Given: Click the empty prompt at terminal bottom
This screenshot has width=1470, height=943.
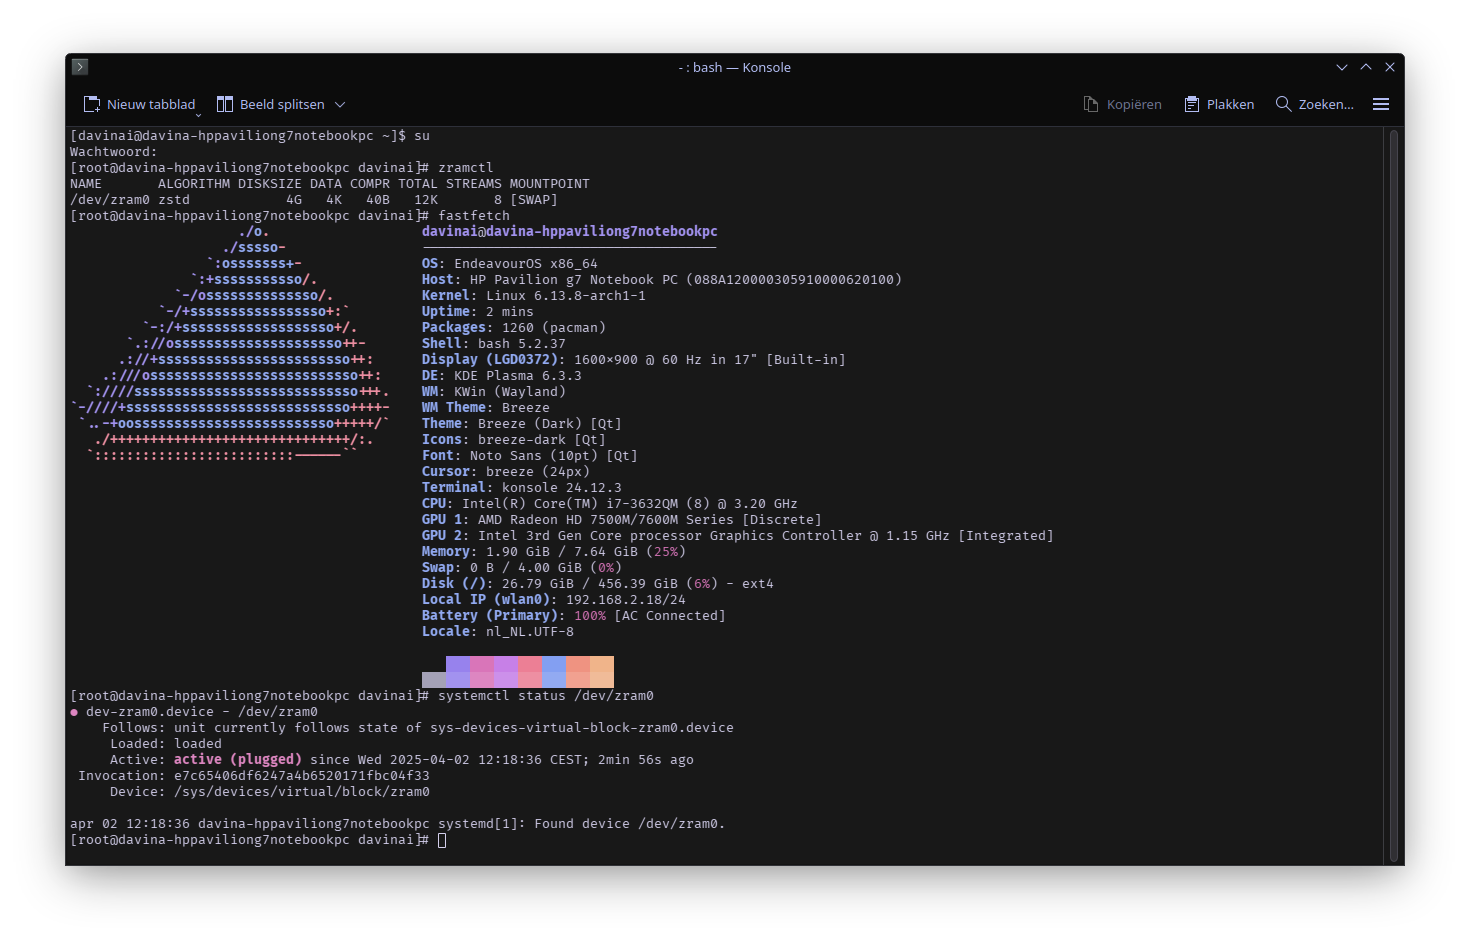Looking at the screenshot, I should pos(442,840).
